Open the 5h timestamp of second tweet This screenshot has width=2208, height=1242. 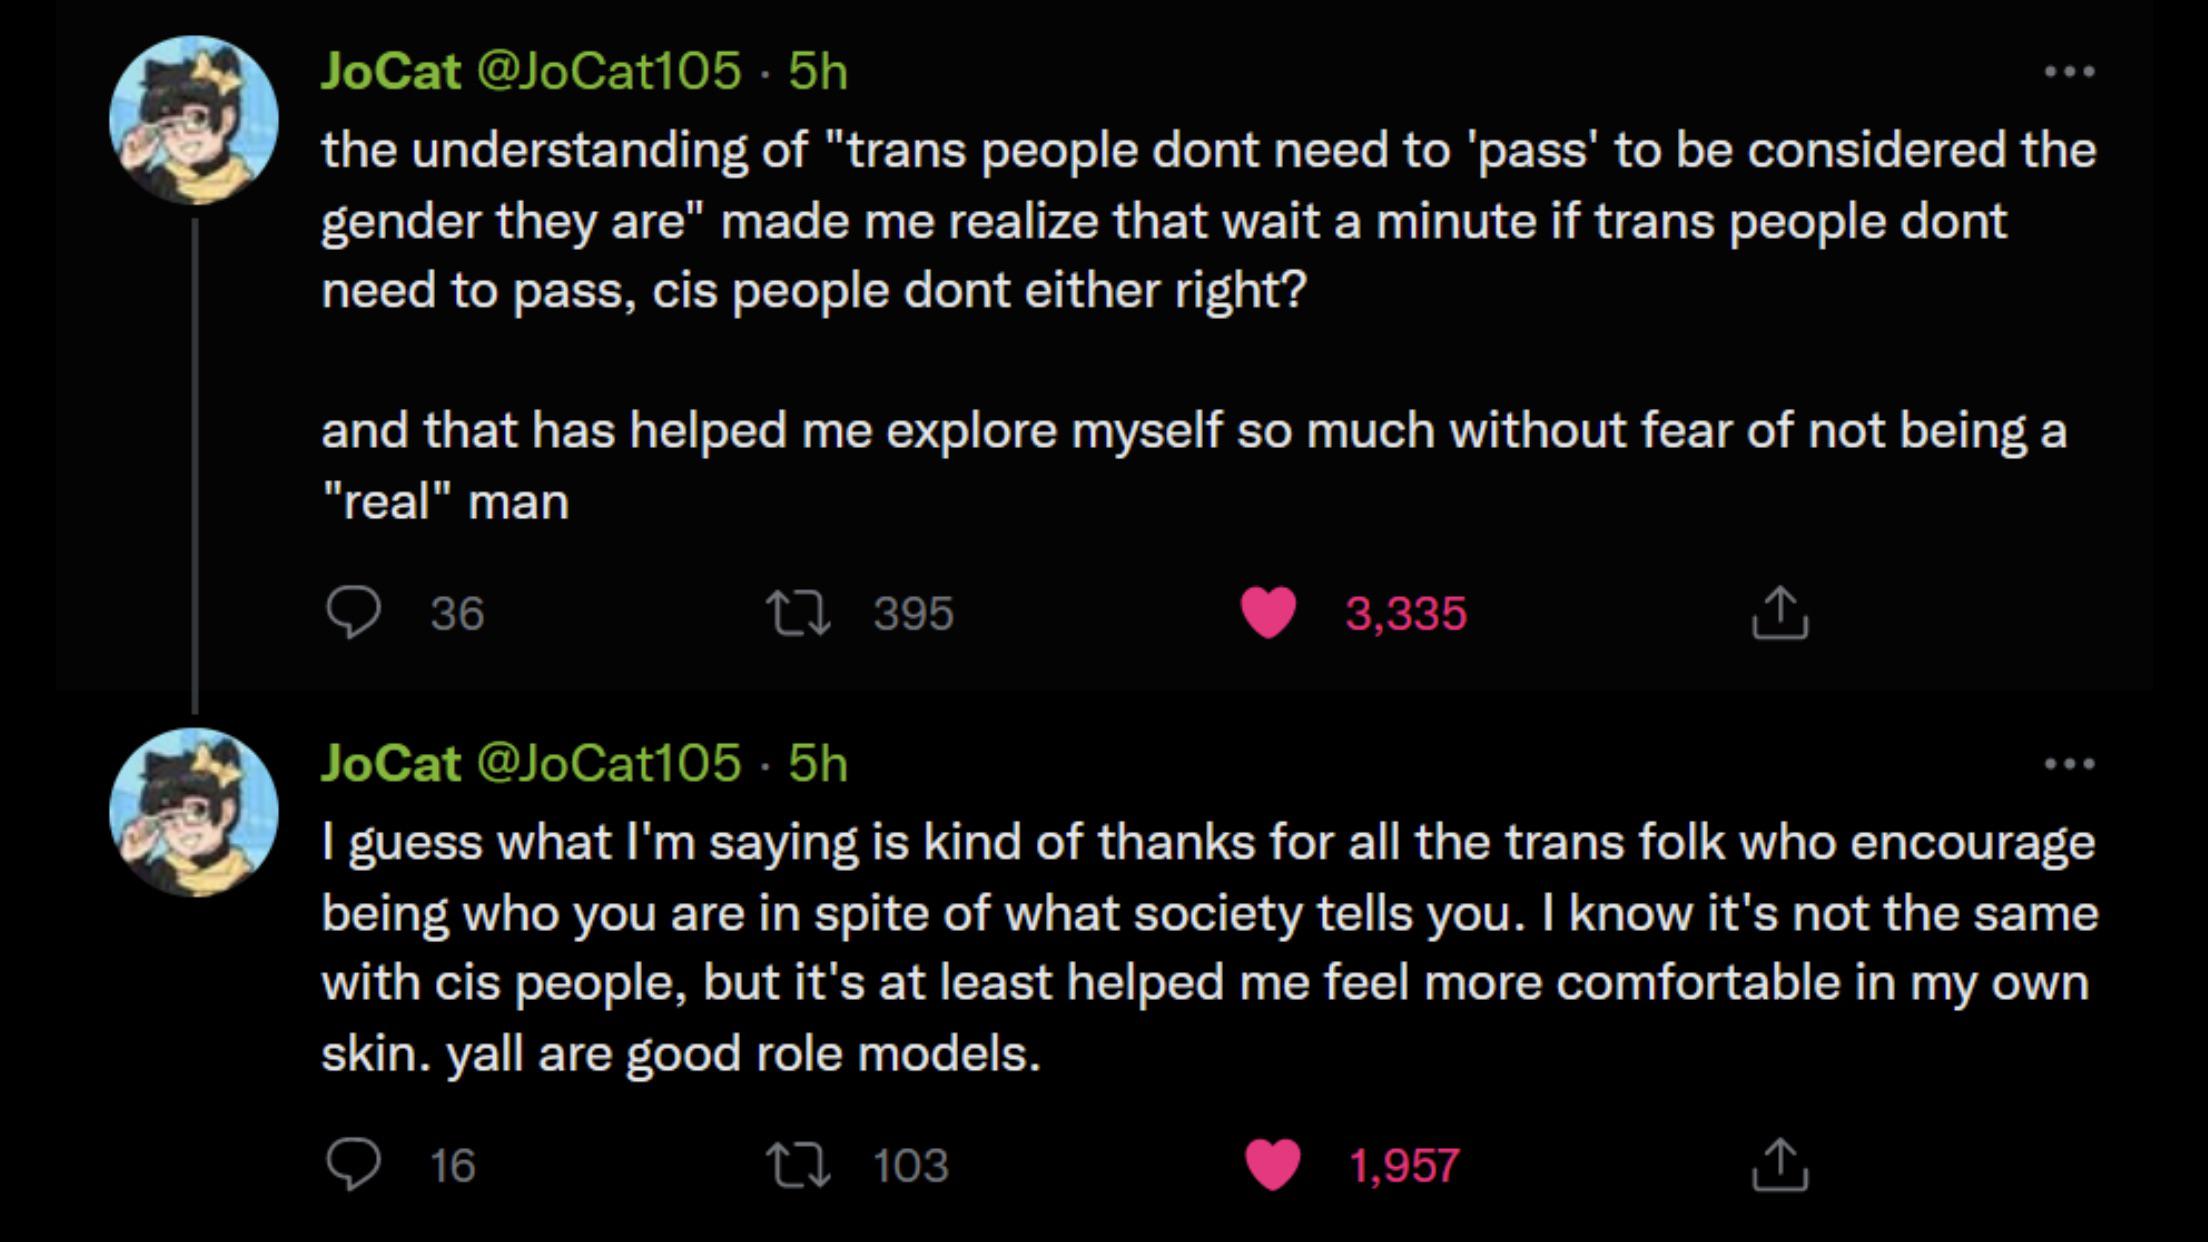817,764
